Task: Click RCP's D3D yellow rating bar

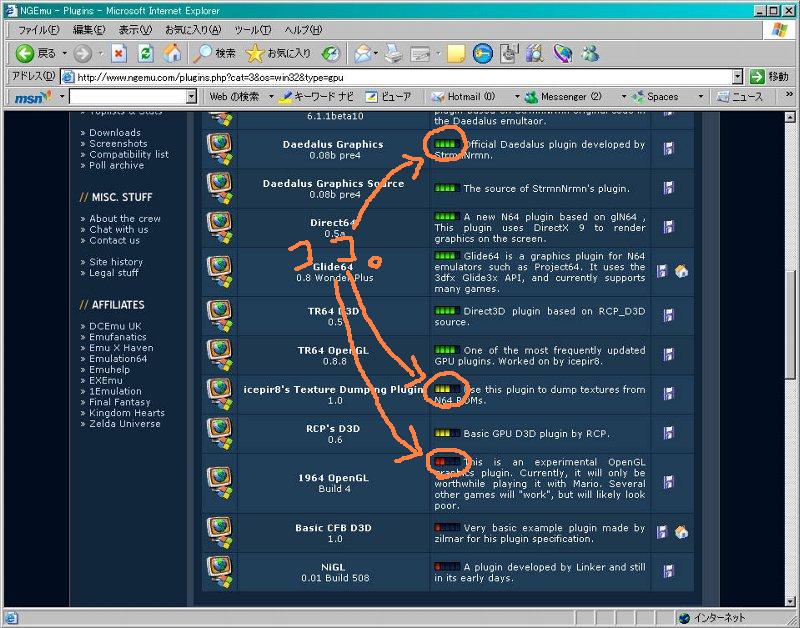Action: (447, 434)
